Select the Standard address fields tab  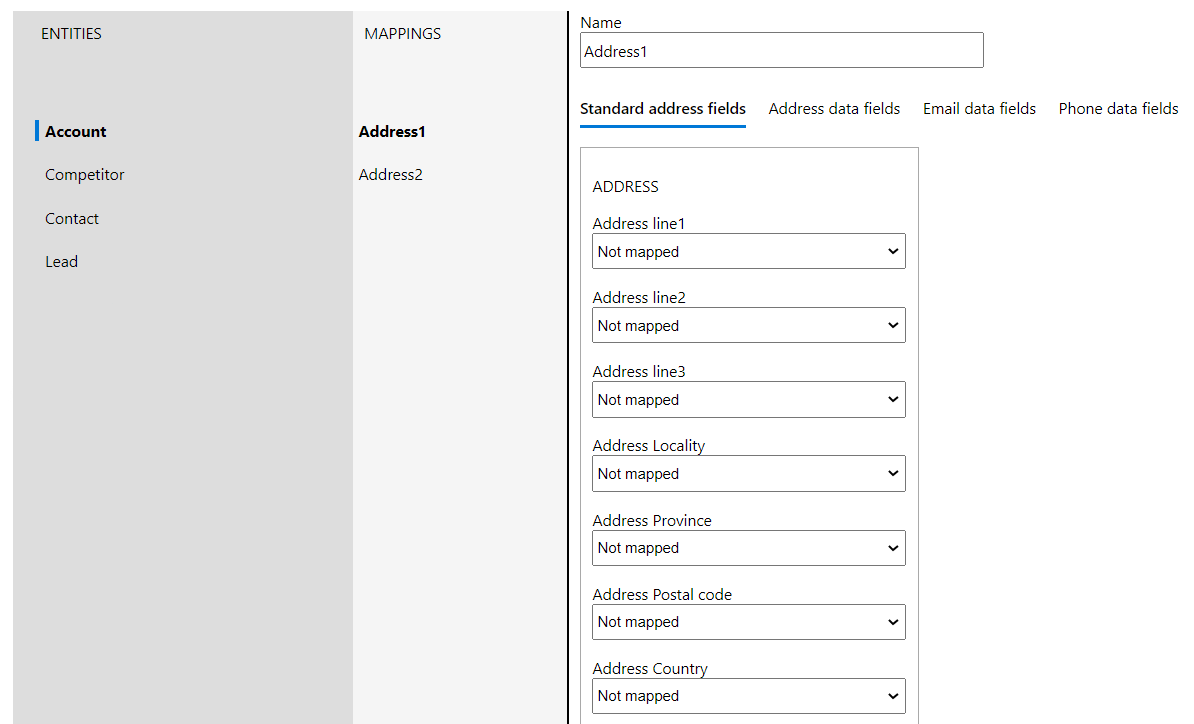pyautogui.click(x=662, y=108)
